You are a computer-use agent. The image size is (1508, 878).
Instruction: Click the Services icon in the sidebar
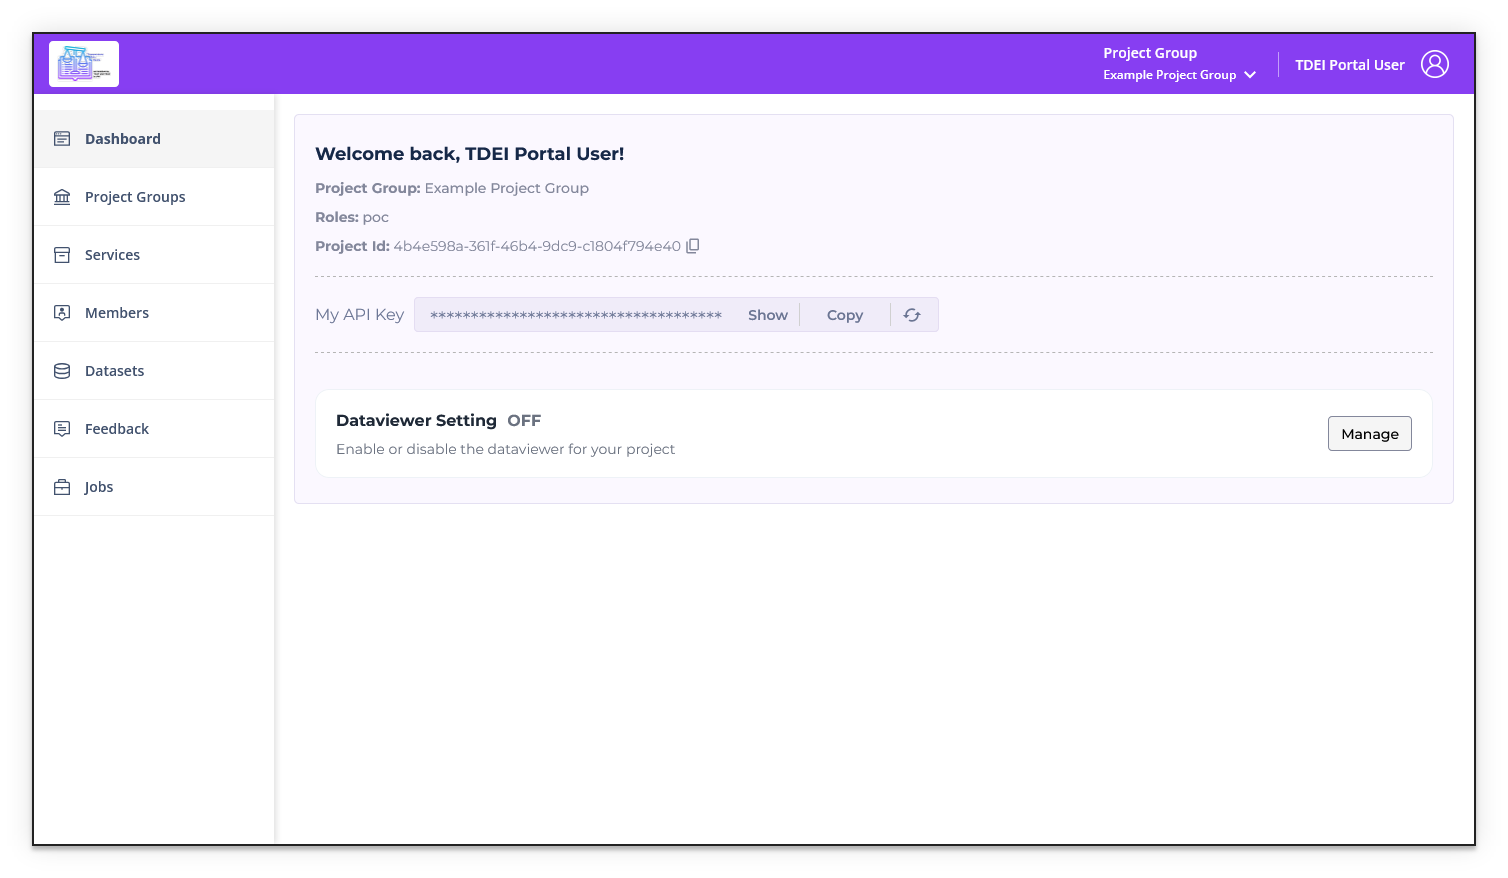click(61, 254)
